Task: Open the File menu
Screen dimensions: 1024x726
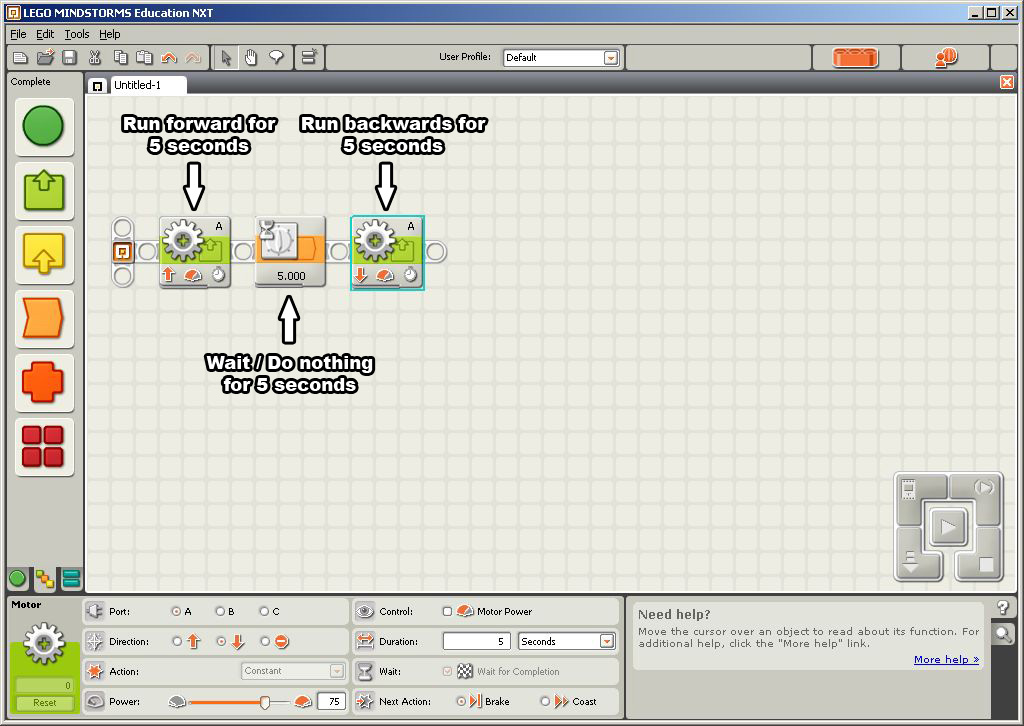Action: pyautogui.click(x=18, y=34)
